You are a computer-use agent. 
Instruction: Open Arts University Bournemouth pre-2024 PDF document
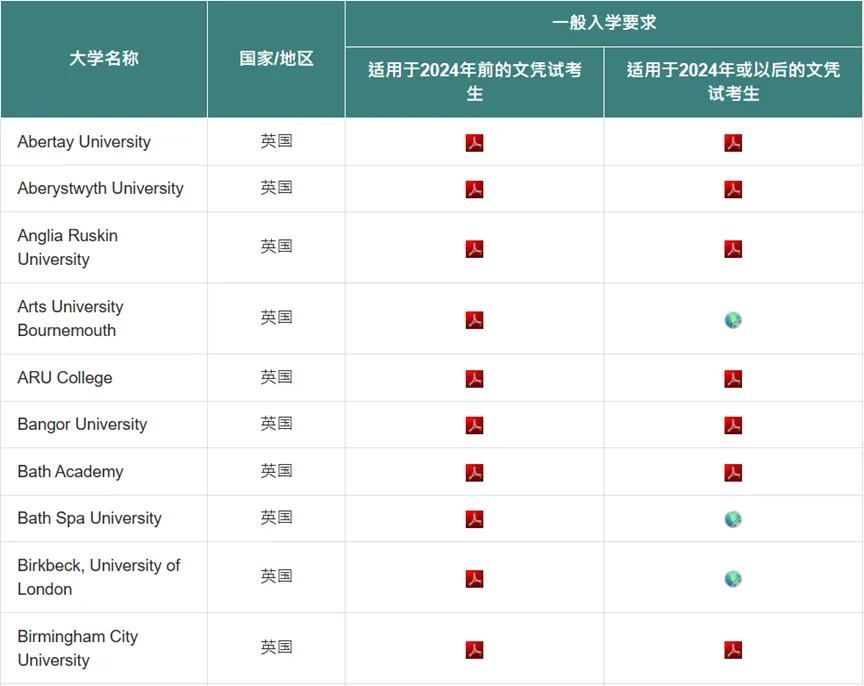click(473, 318)
